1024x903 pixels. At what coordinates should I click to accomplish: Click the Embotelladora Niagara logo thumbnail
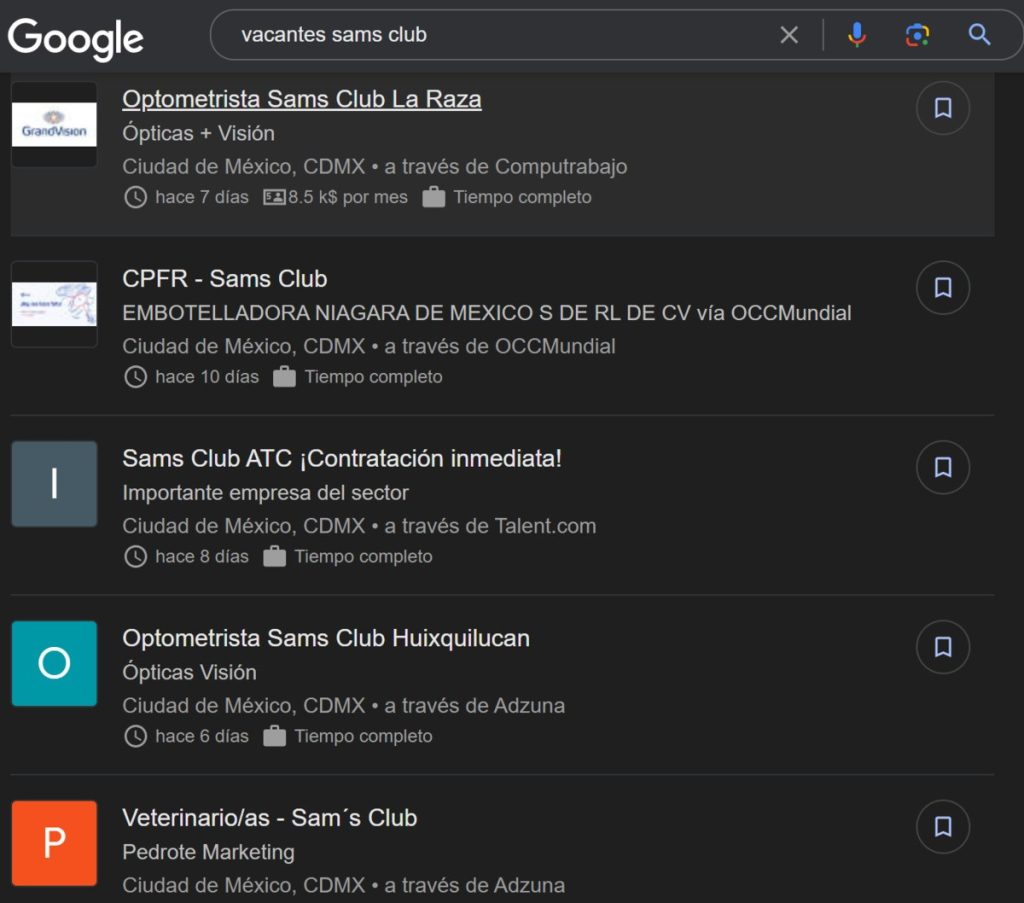54,304
